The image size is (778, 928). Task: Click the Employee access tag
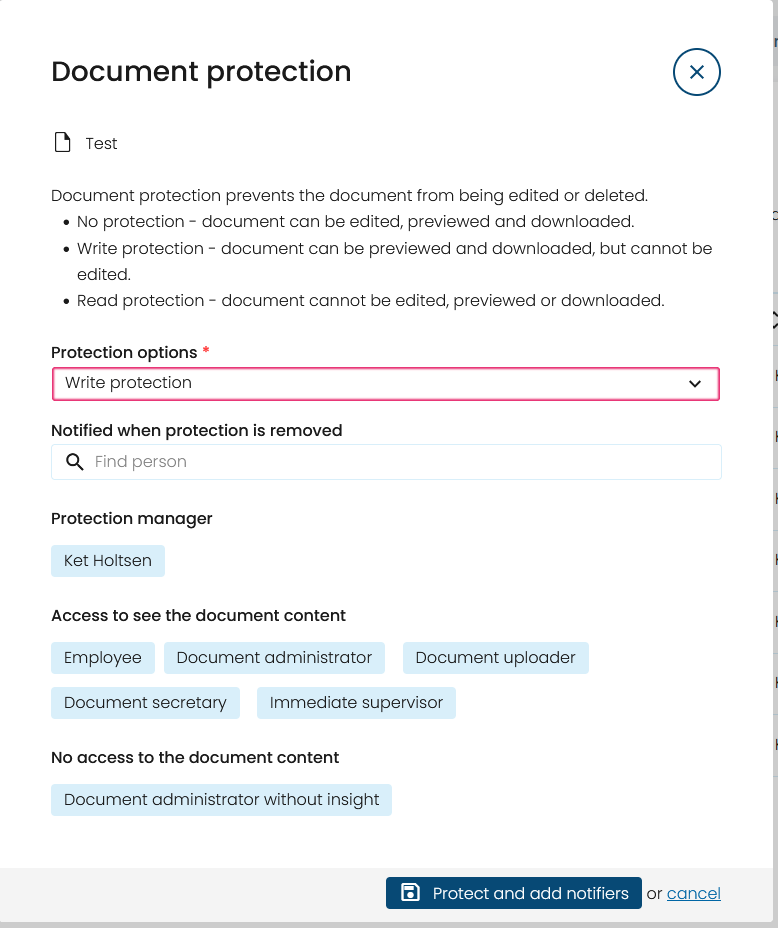[x=103, y=658]
